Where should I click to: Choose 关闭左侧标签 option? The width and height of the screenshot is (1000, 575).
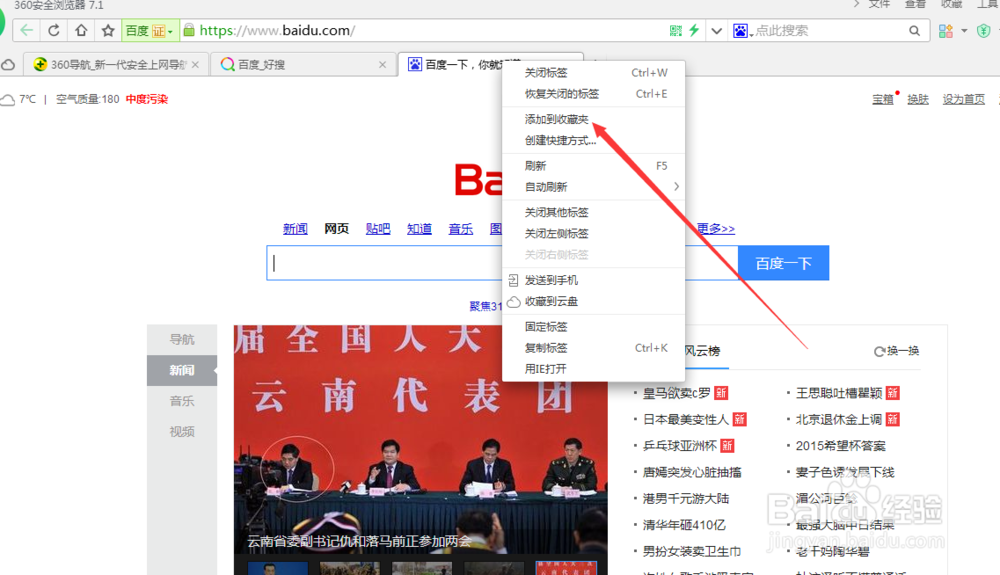pos(593,233)
